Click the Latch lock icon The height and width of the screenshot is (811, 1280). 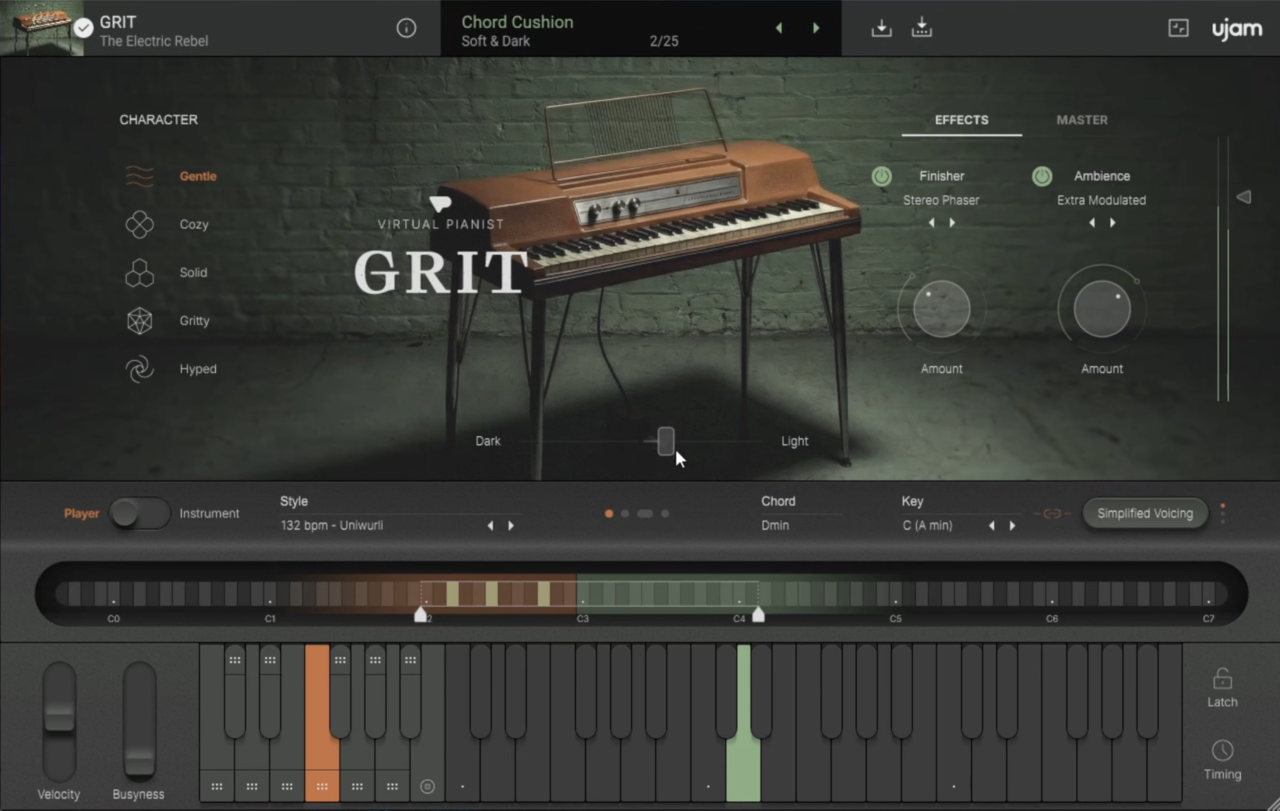pos(1222,679)
